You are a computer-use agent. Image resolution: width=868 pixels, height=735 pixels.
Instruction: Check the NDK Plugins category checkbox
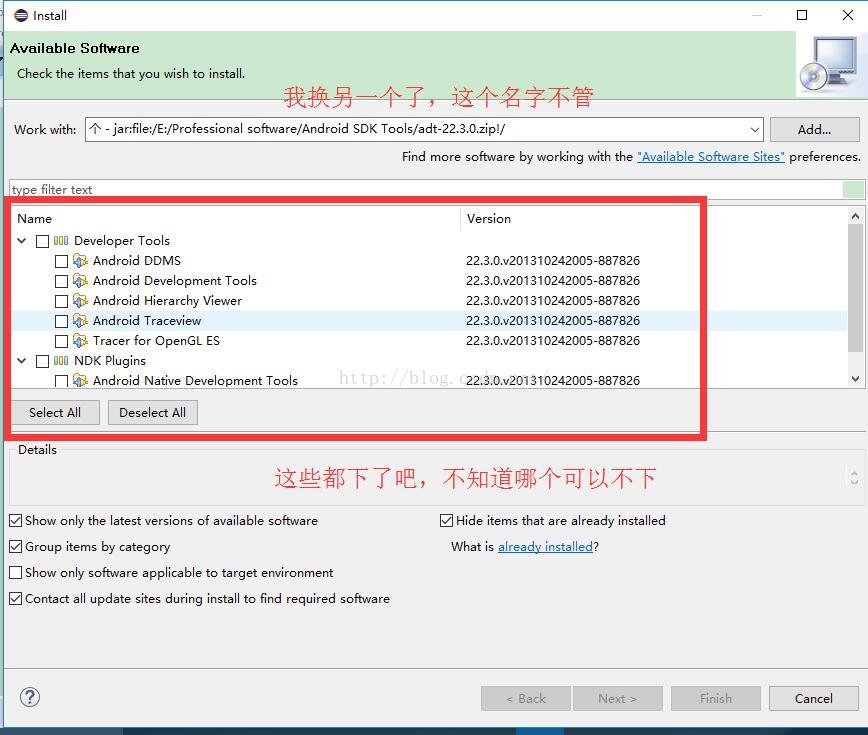42,361
